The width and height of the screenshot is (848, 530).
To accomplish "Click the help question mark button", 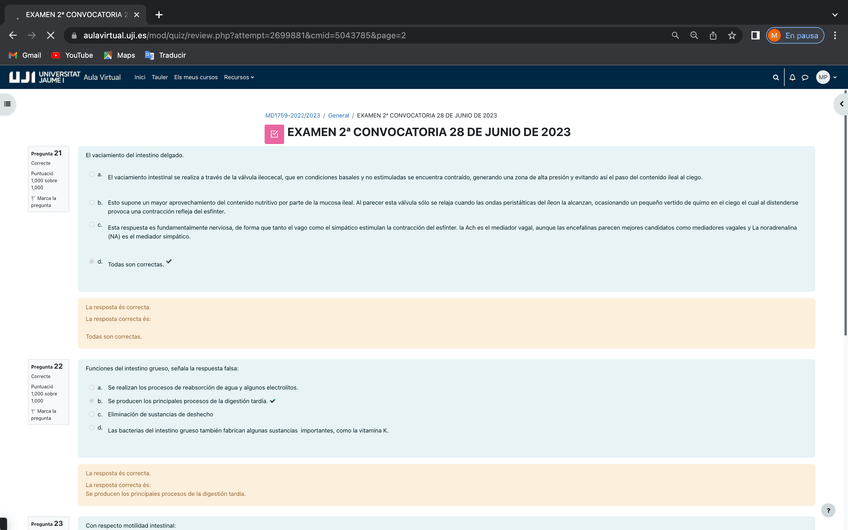I will pyautogui.click(x=828, y=510).
